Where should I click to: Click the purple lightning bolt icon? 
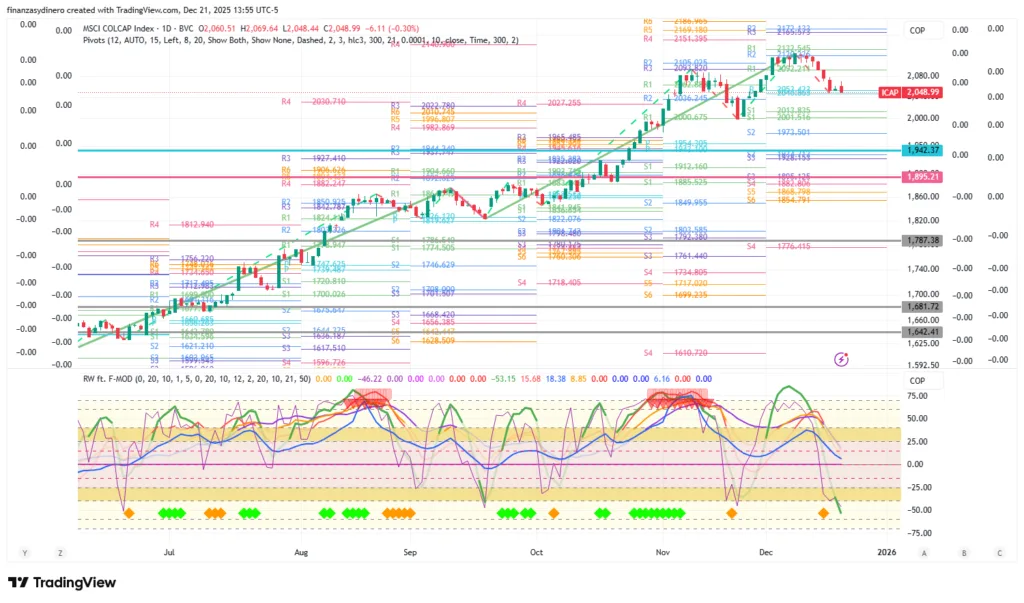841,359
